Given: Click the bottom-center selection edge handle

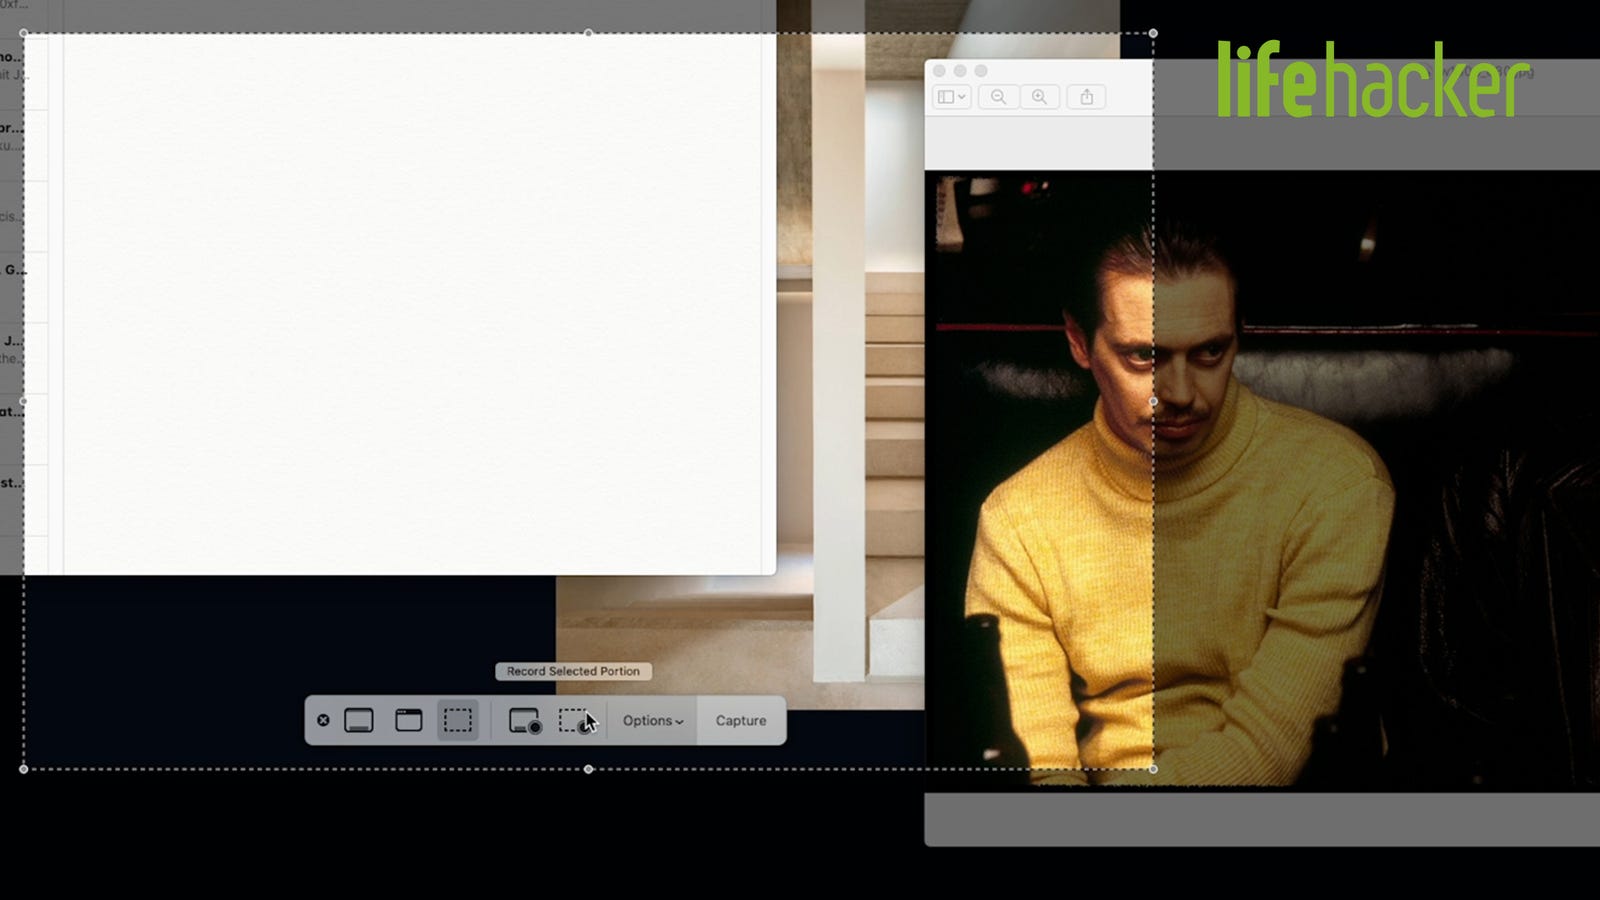Looking at the screenshot, I should (x=588, y=769).
